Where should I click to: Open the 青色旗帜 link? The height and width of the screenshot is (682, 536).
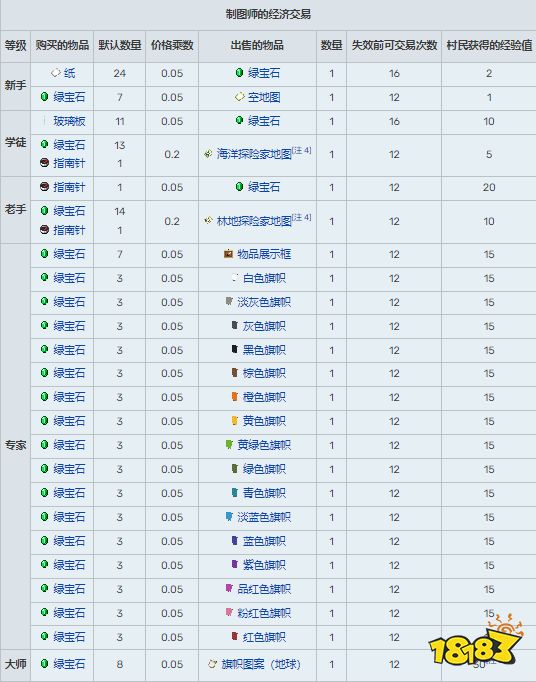(264, 493)
